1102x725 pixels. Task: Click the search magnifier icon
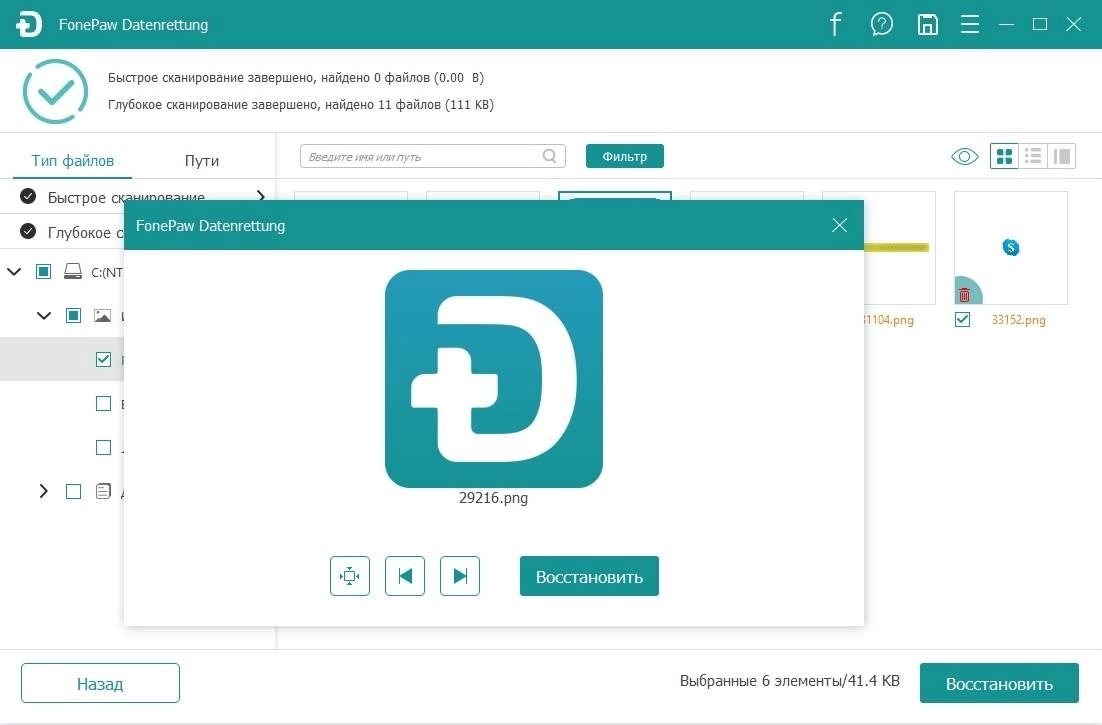(550, 156)
